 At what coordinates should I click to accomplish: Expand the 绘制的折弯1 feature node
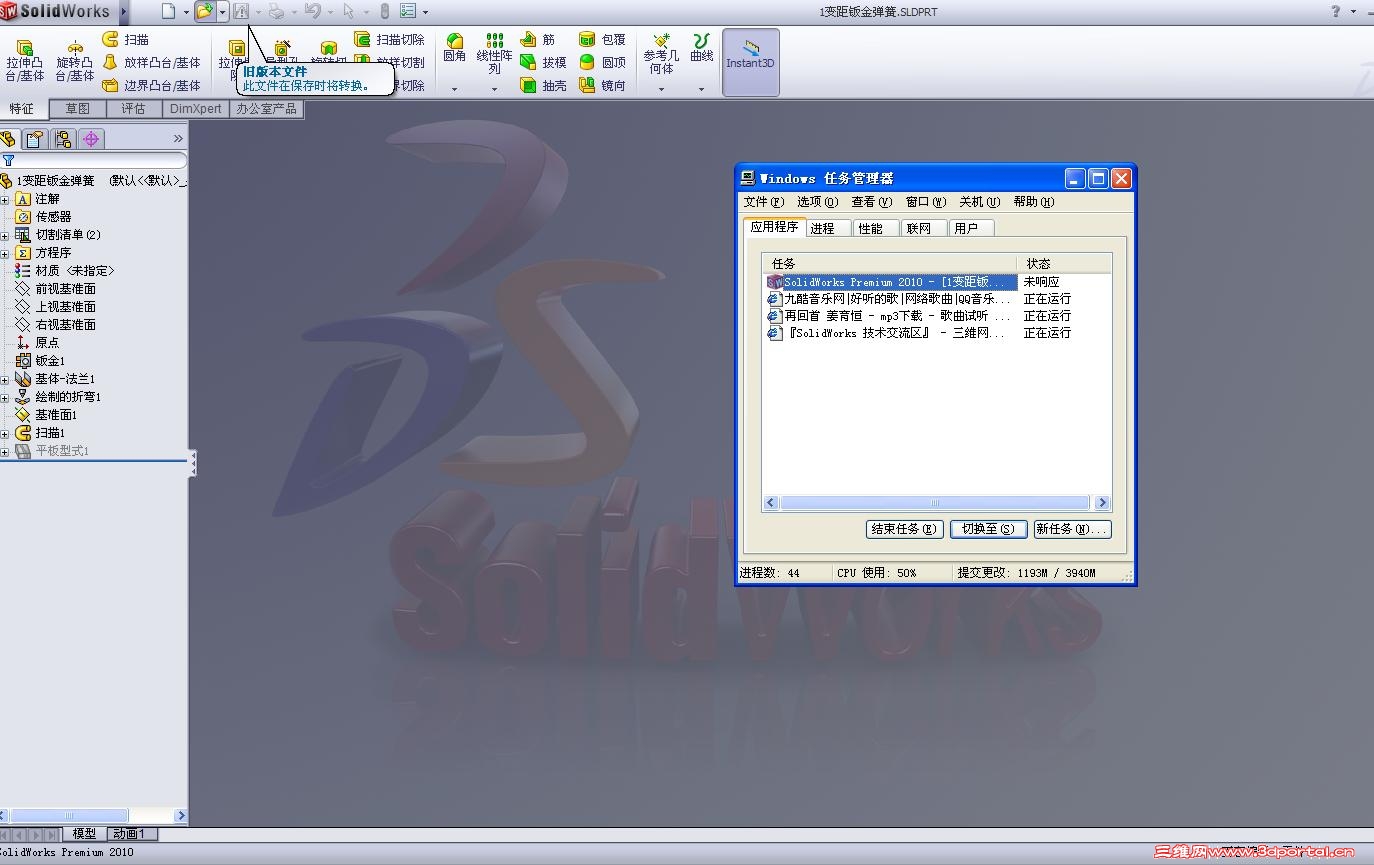pyautogui.click(x=5, y=397)
